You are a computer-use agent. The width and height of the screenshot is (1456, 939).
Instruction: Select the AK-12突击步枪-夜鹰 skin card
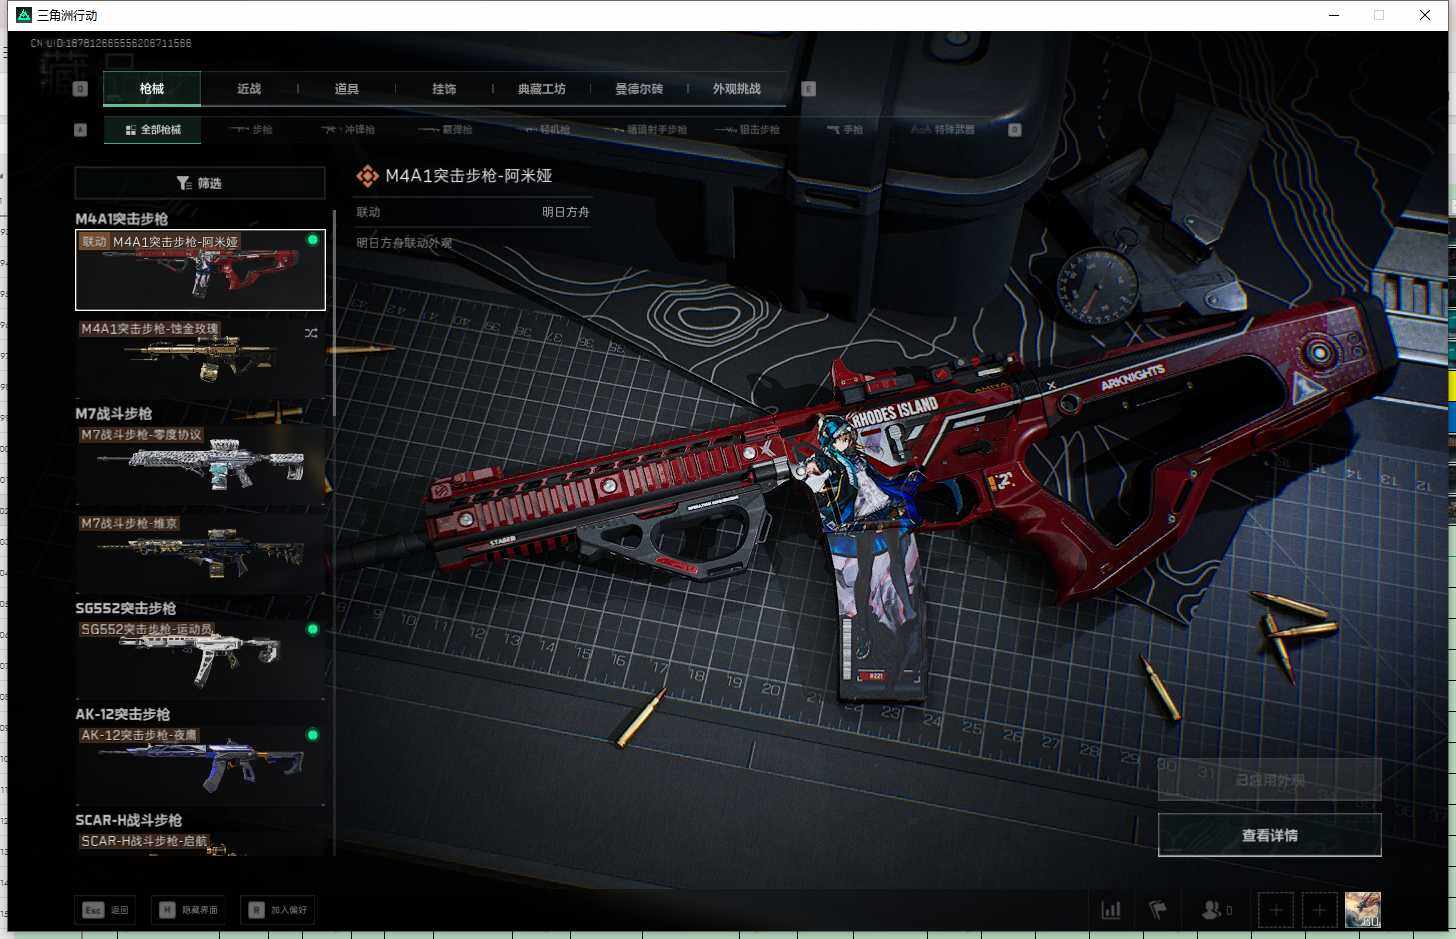pyautogui.click(x=200, y=765)
